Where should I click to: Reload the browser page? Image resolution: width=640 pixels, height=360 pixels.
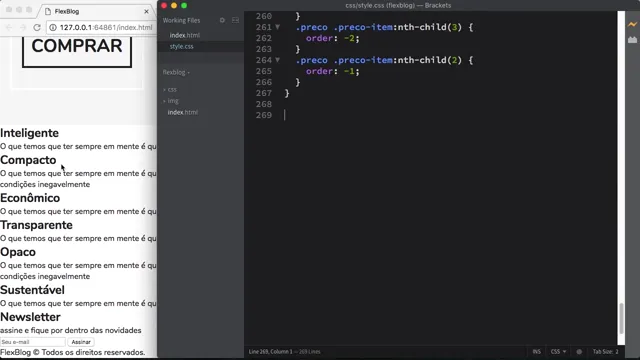tap(37, 27)
